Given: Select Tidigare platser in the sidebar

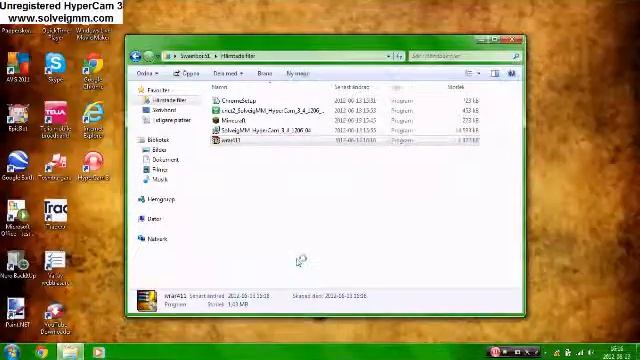Looking at the screenshot, I should click(x=171, y=120).
